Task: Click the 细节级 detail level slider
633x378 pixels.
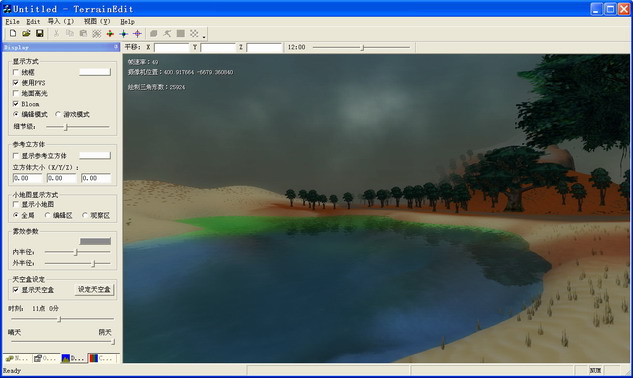Action: tap(78, 127)
